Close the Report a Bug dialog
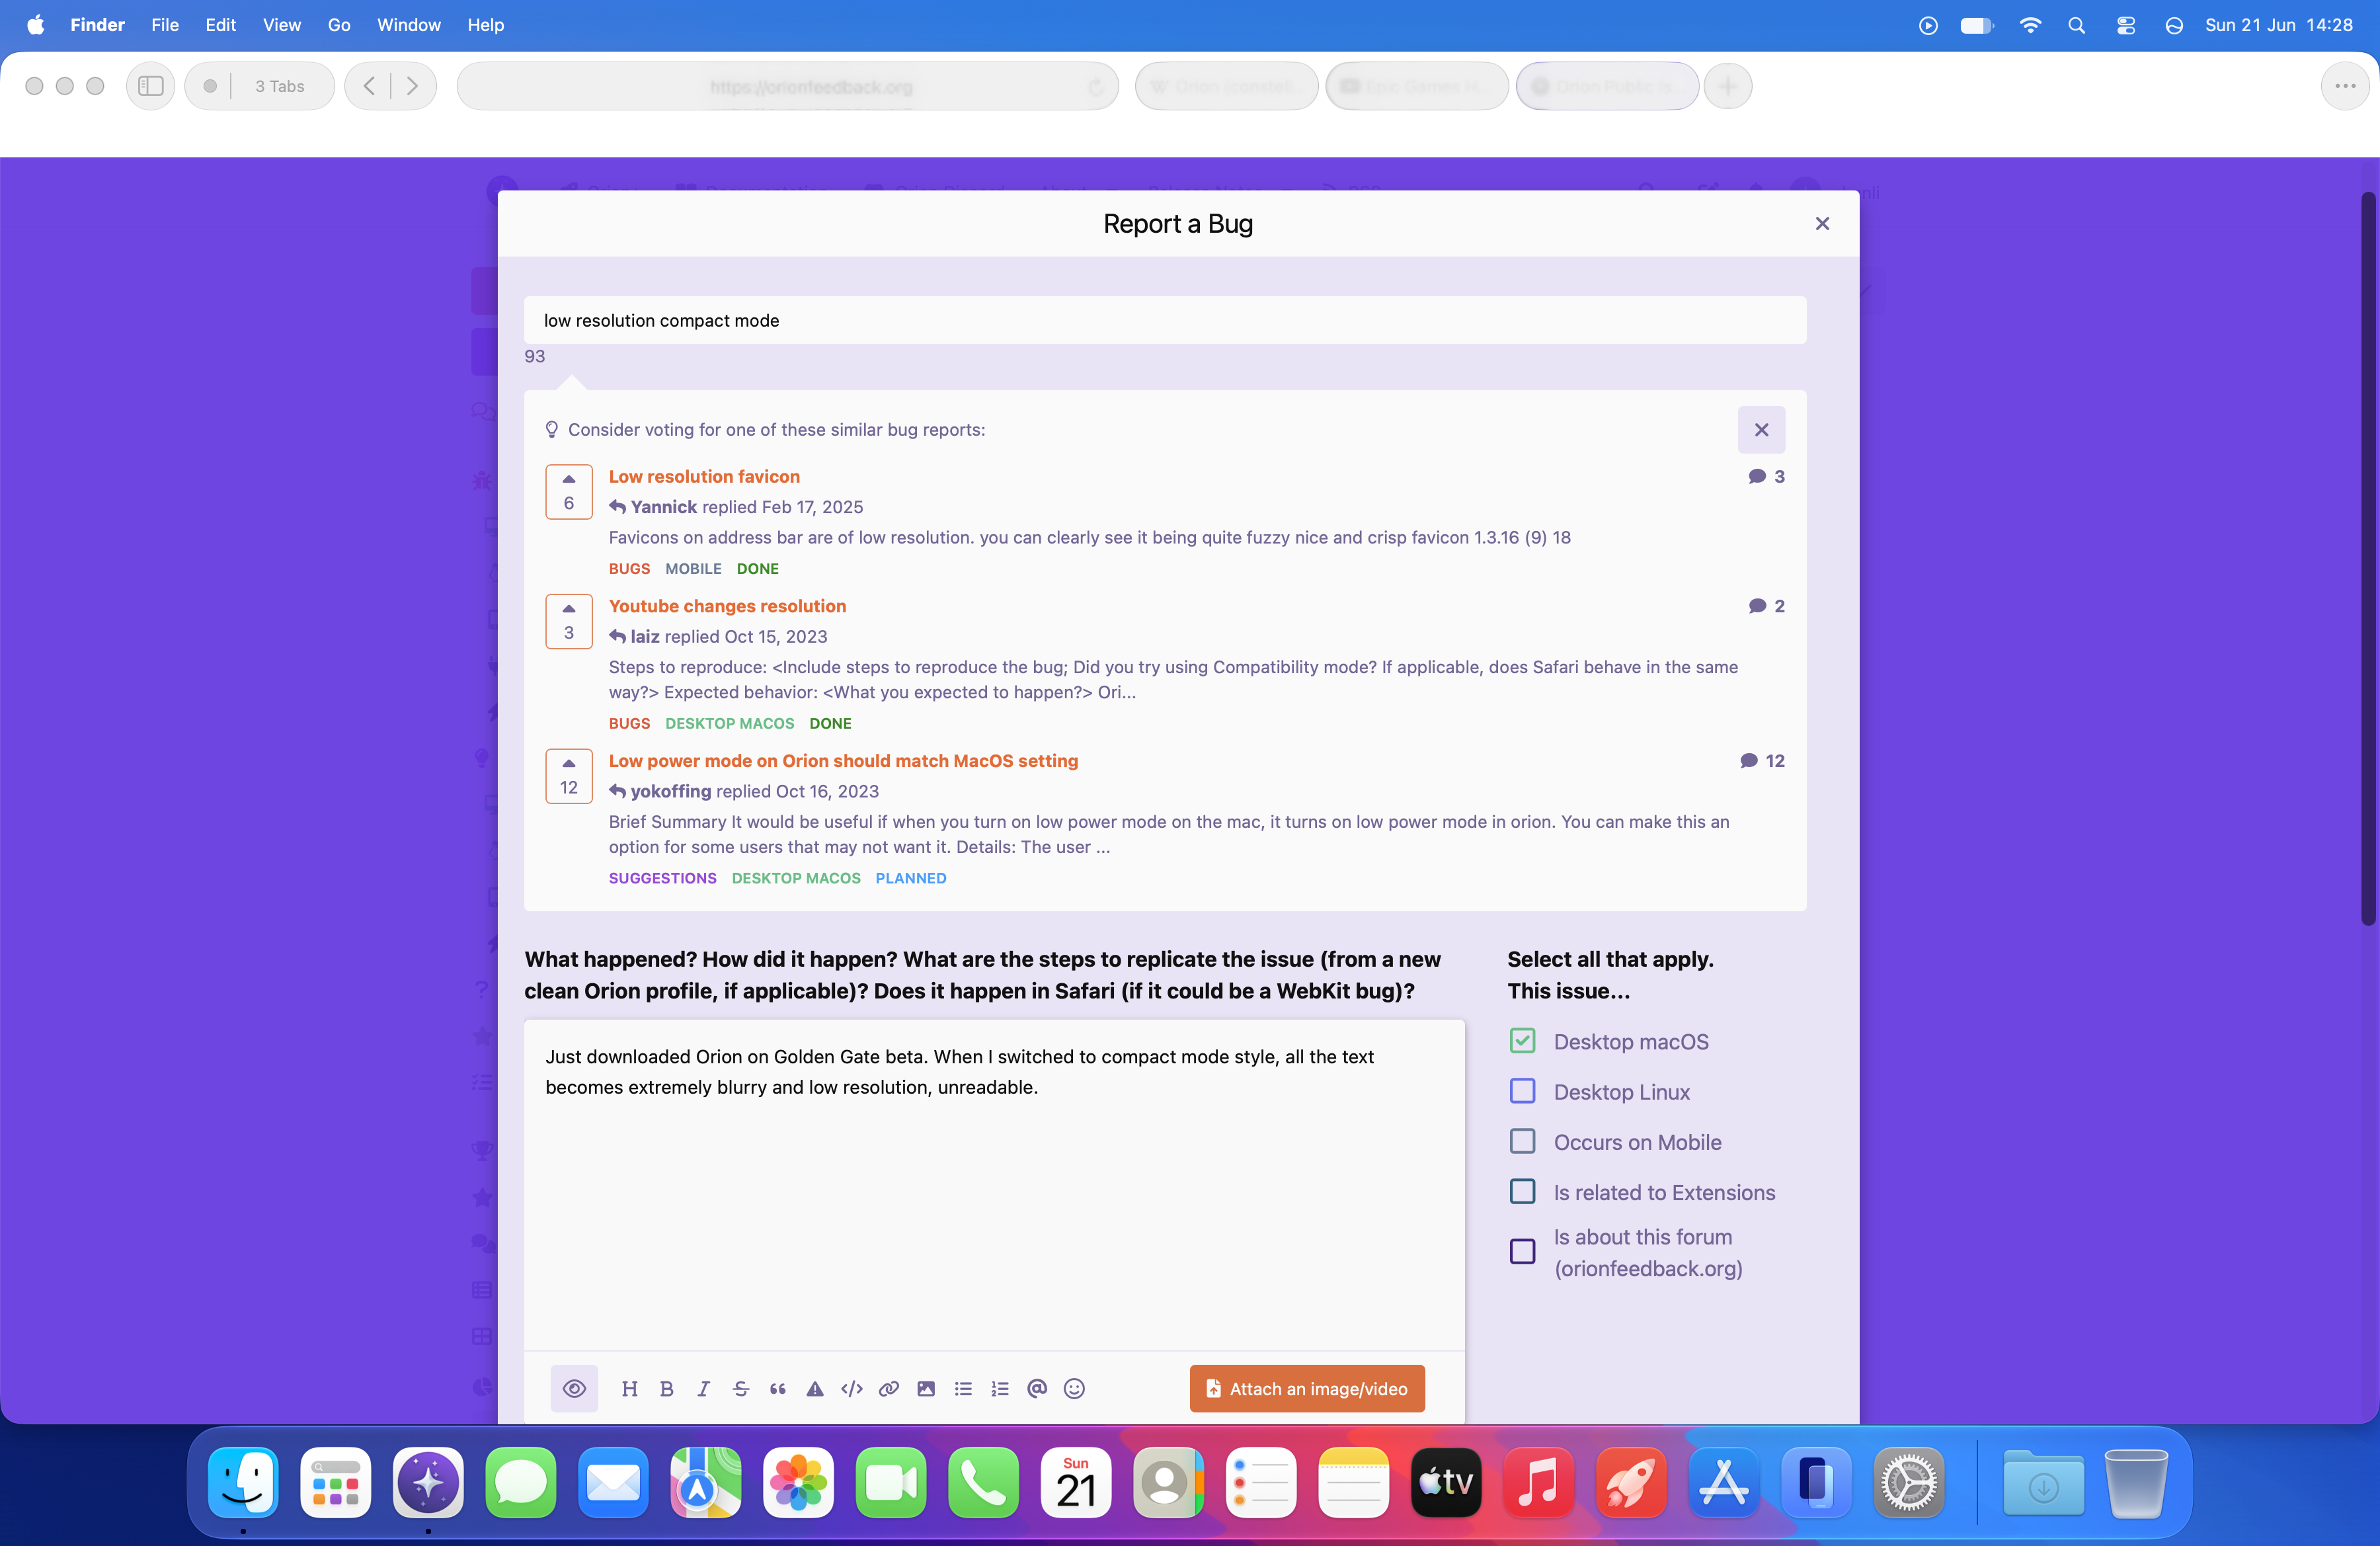Screen dimensions: 2380x1546 click(x=1822, y=223)
